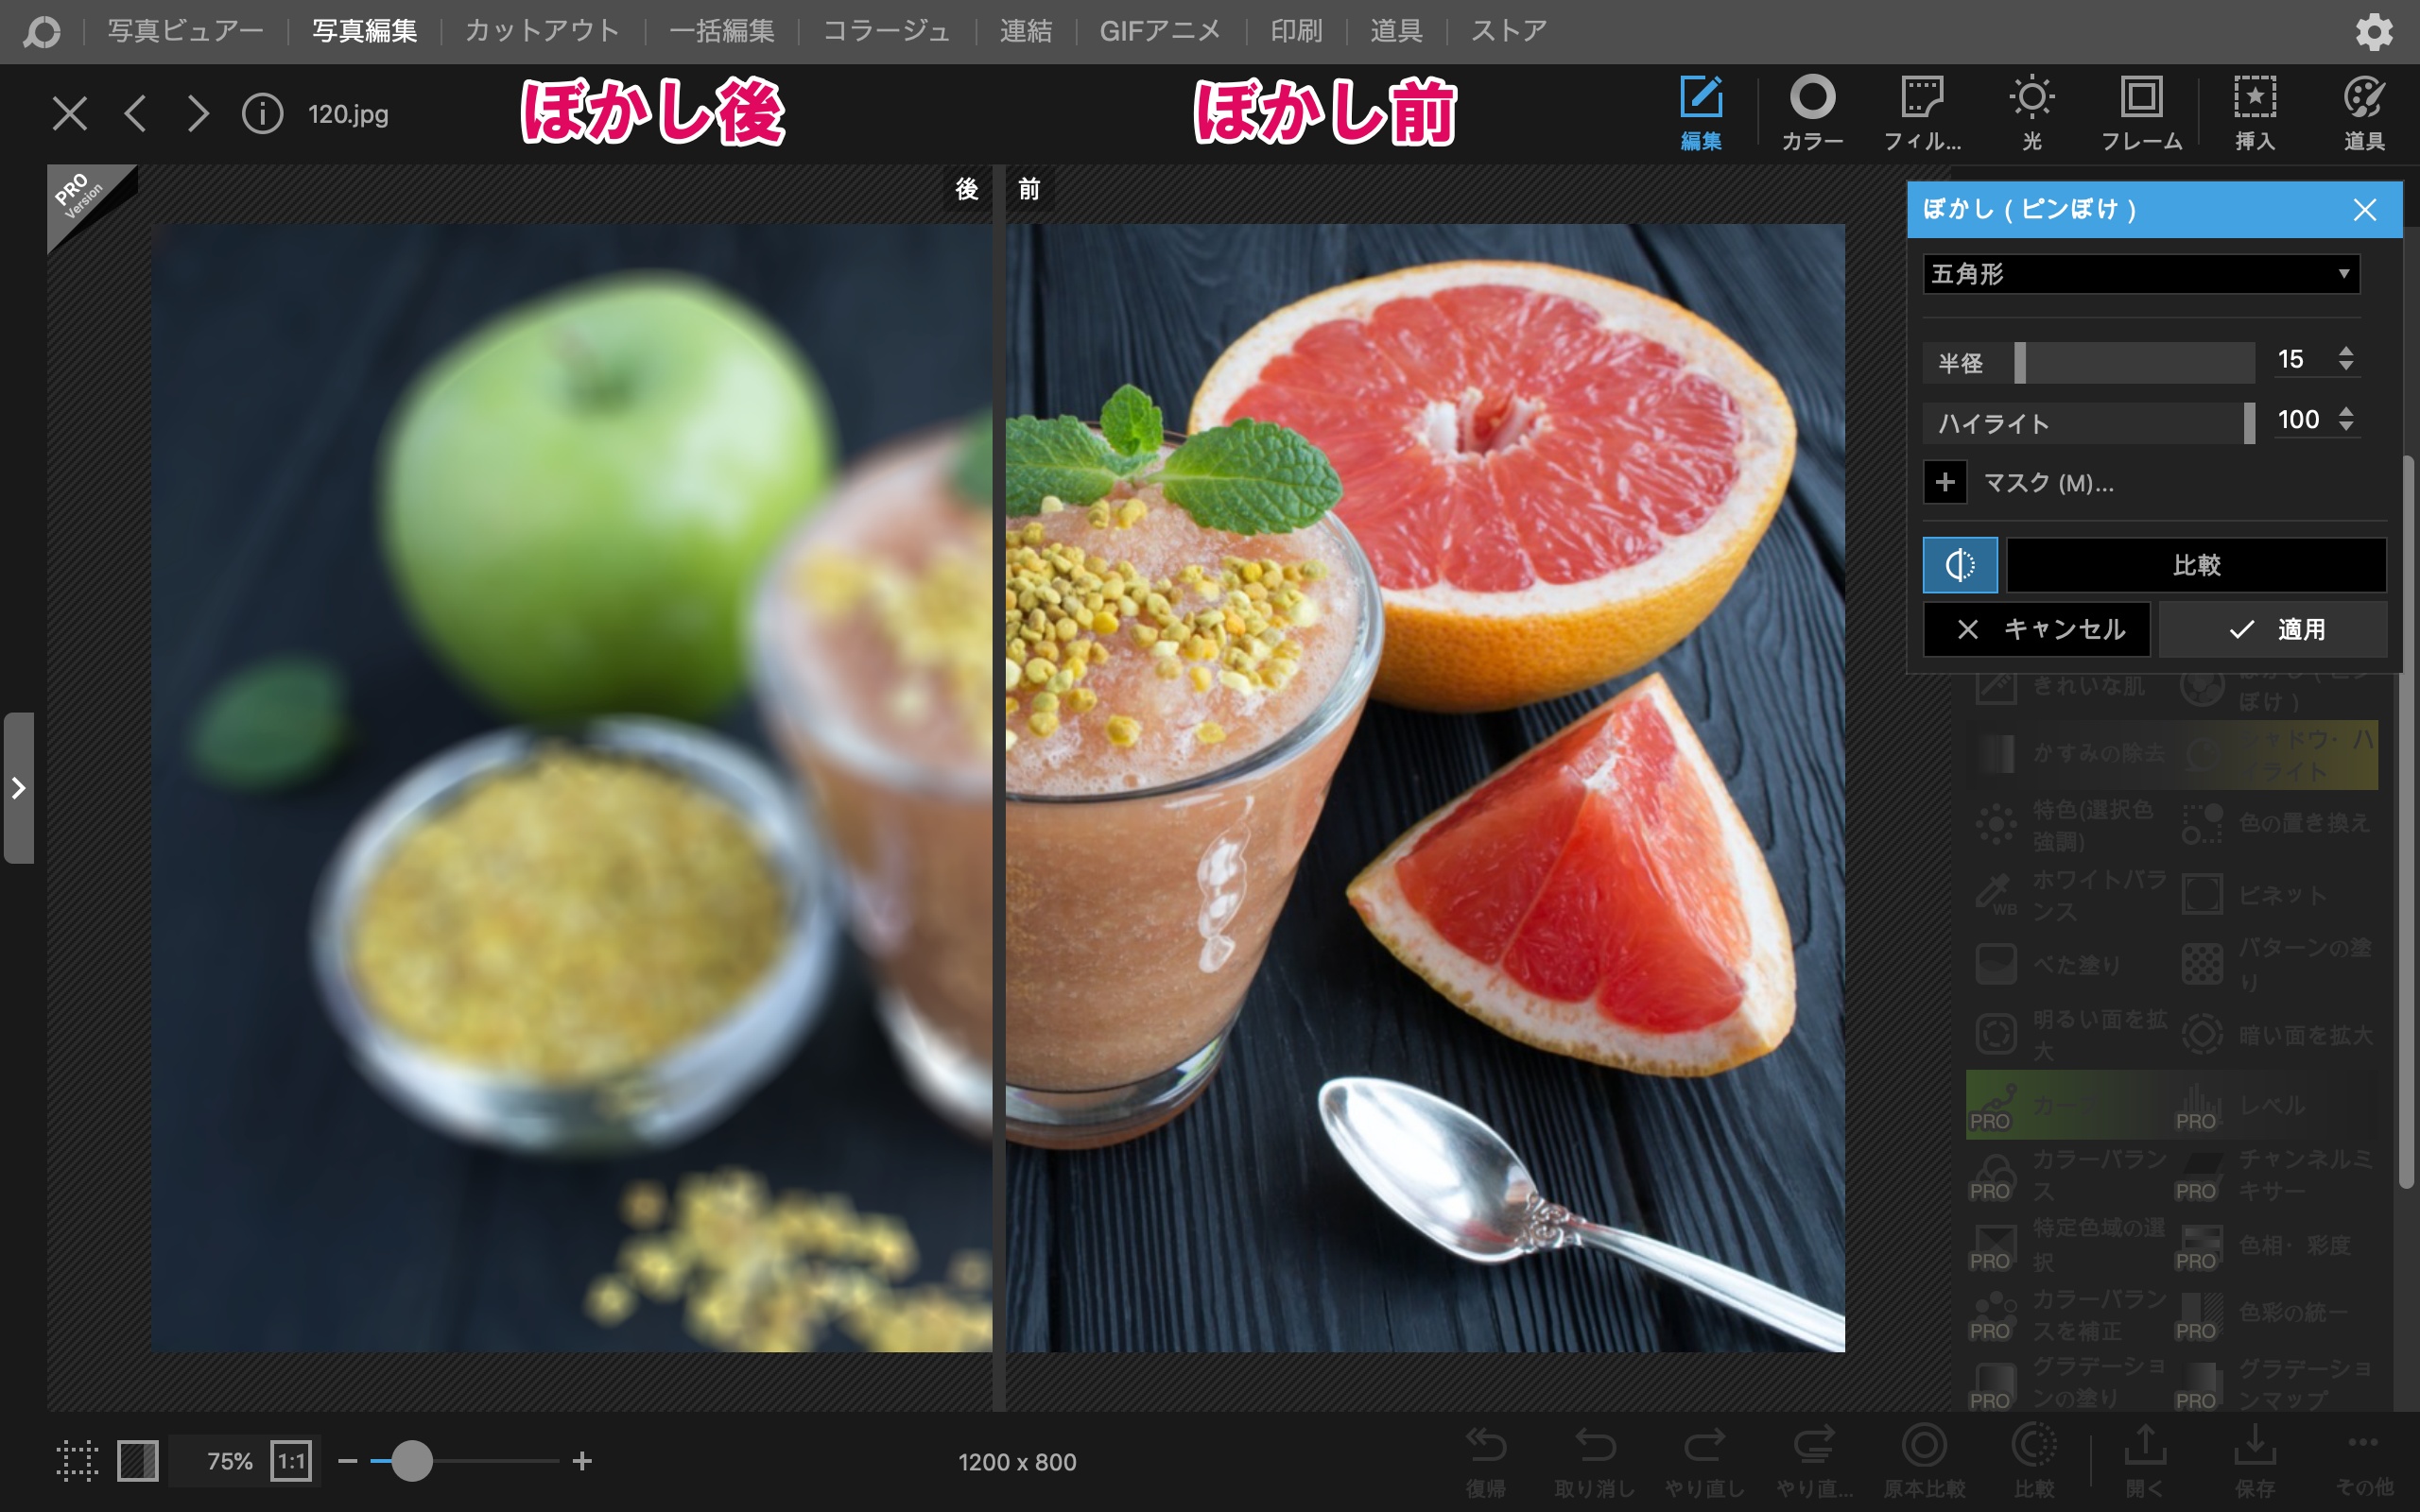Click the 1:1 actual size button
2420x1512 pixels.
tap(291, 1461)
